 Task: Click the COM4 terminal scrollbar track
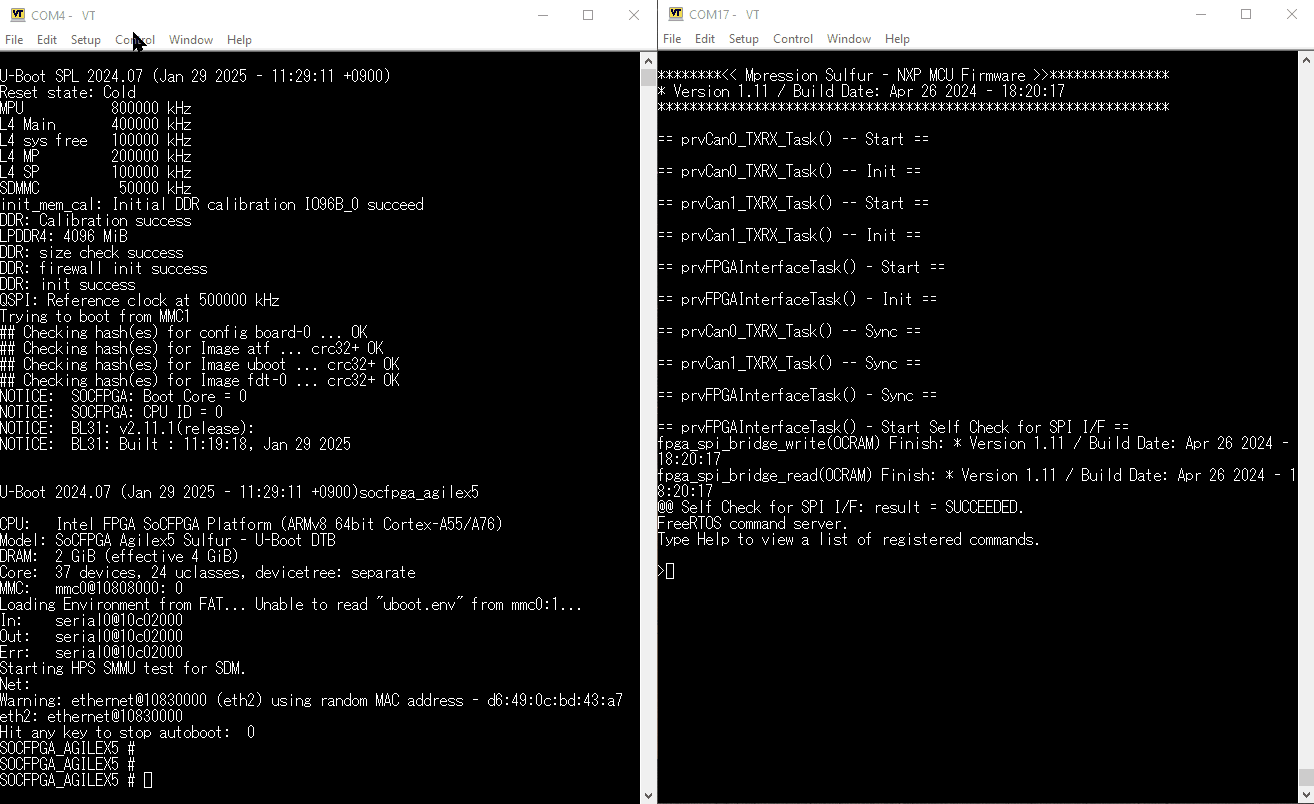(x=647, y=400)
